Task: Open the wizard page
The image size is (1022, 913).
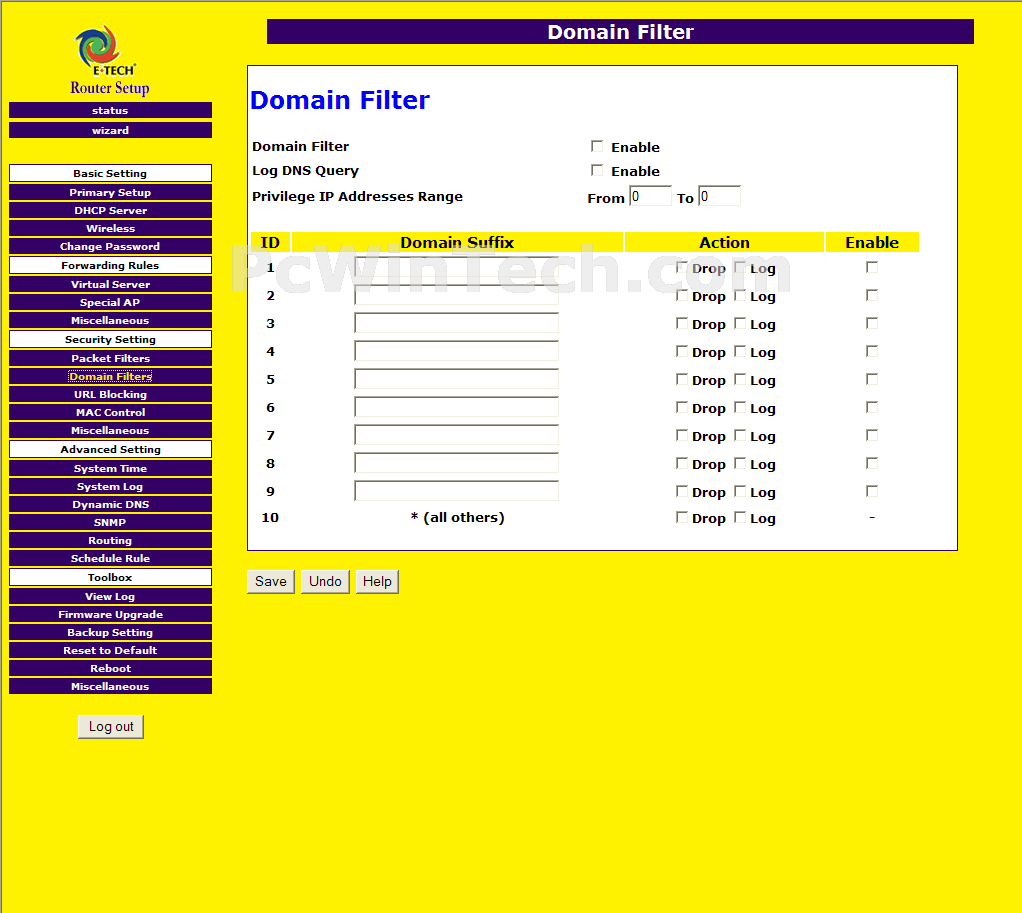Action: coord(110,130)
